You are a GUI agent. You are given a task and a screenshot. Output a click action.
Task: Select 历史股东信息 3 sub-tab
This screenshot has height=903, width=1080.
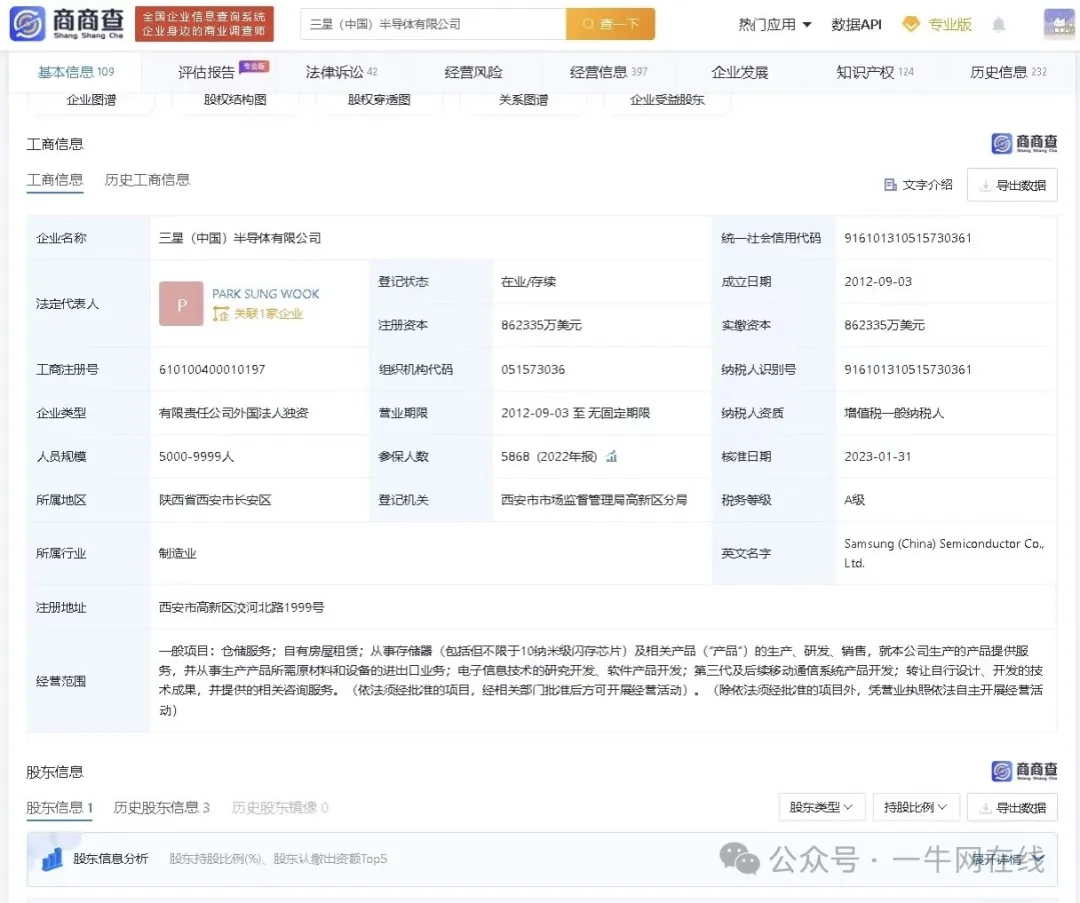161,807
